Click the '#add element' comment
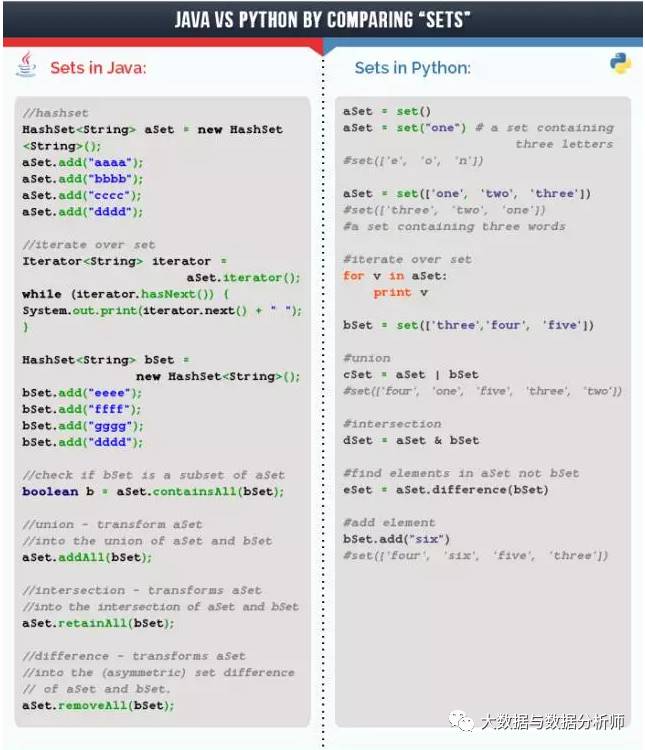The image size is (645, 750). [389, 523]
